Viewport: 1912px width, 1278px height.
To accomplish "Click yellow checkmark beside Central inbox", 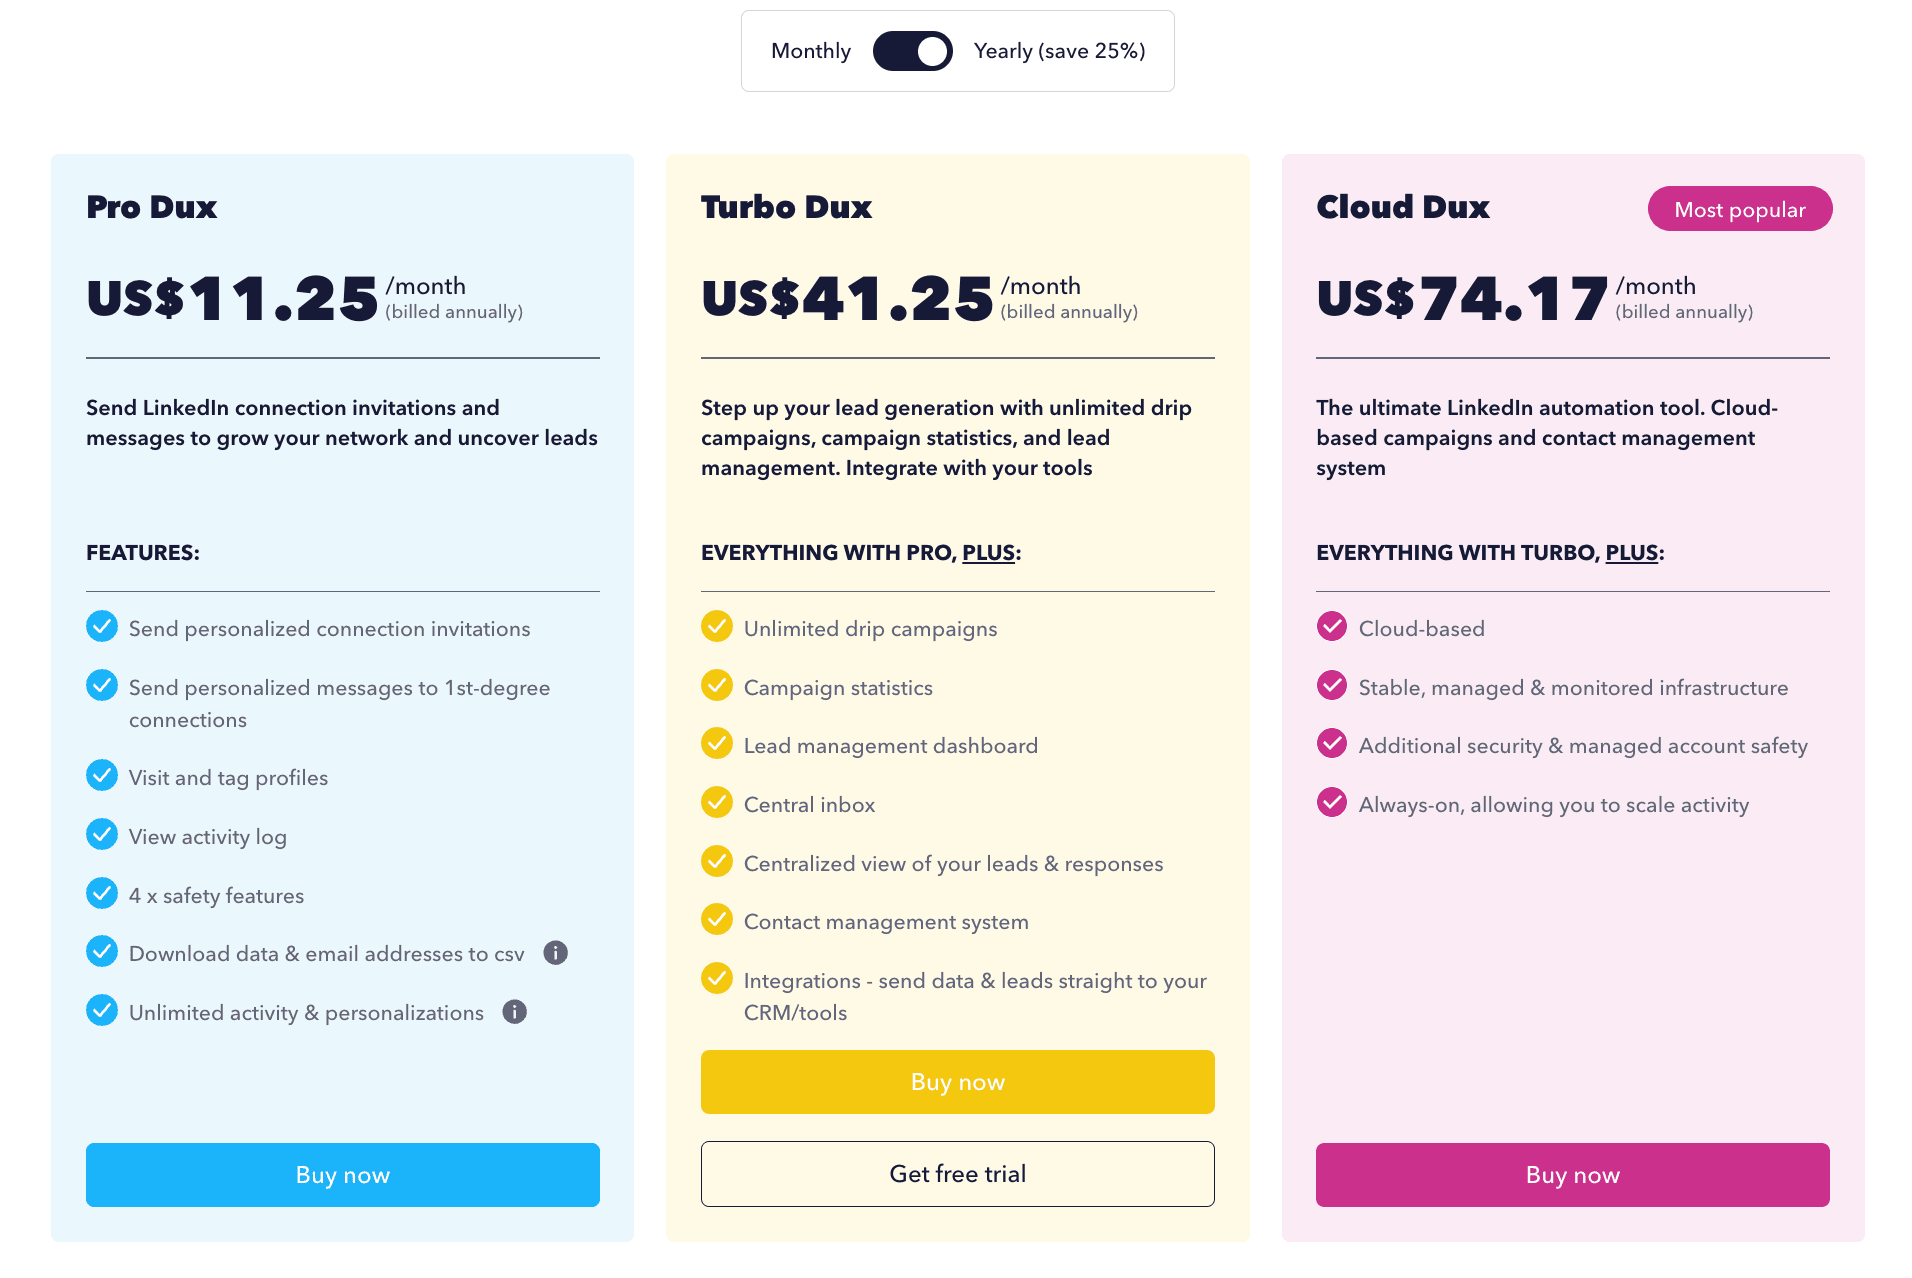I will (717, 803).
